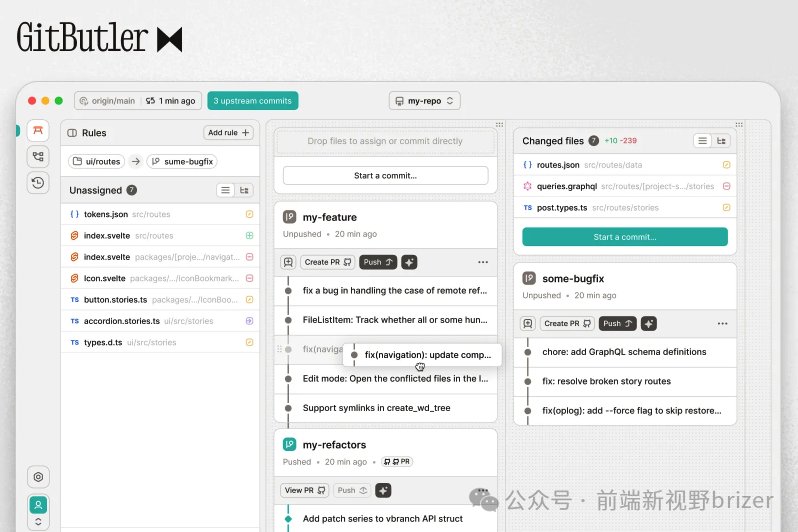Select commit fix a bug in handling remote ref
798x532 pixels.
[385, 291]
